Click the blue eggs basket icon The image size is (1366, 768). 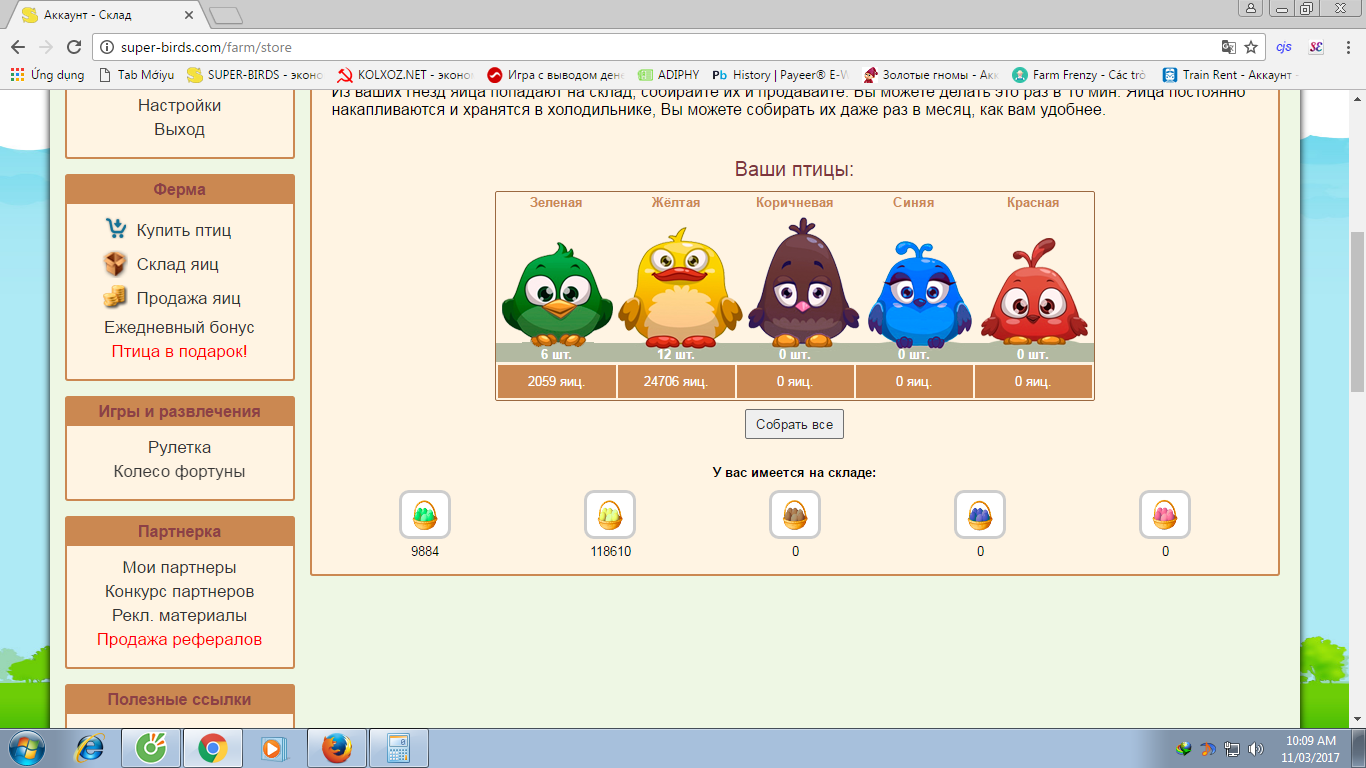[x=980, y=515]
